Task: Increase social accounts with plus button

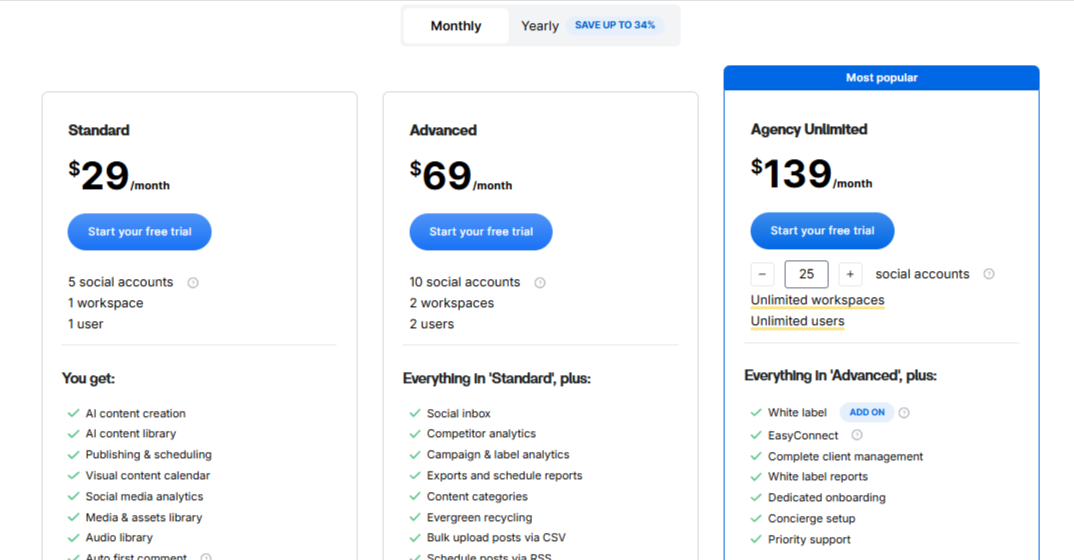Action: coord(850,274)
